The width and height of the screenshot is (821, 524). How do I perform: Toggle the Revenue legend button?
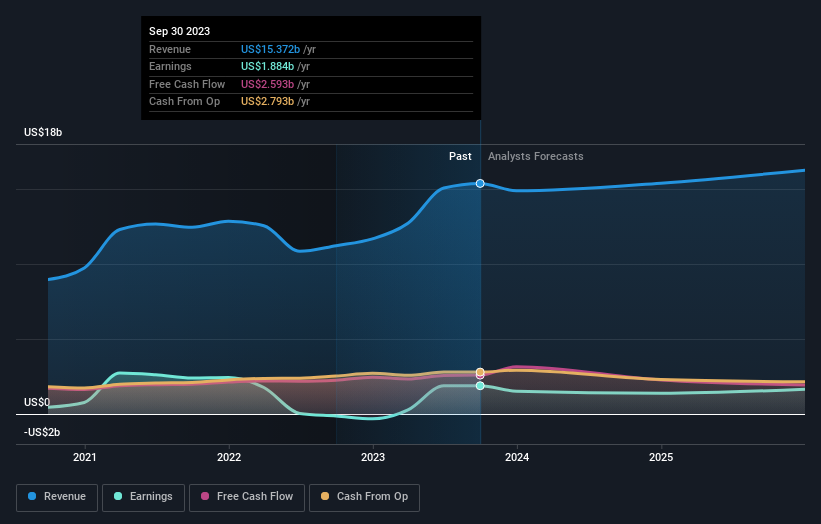coord(57,497)
